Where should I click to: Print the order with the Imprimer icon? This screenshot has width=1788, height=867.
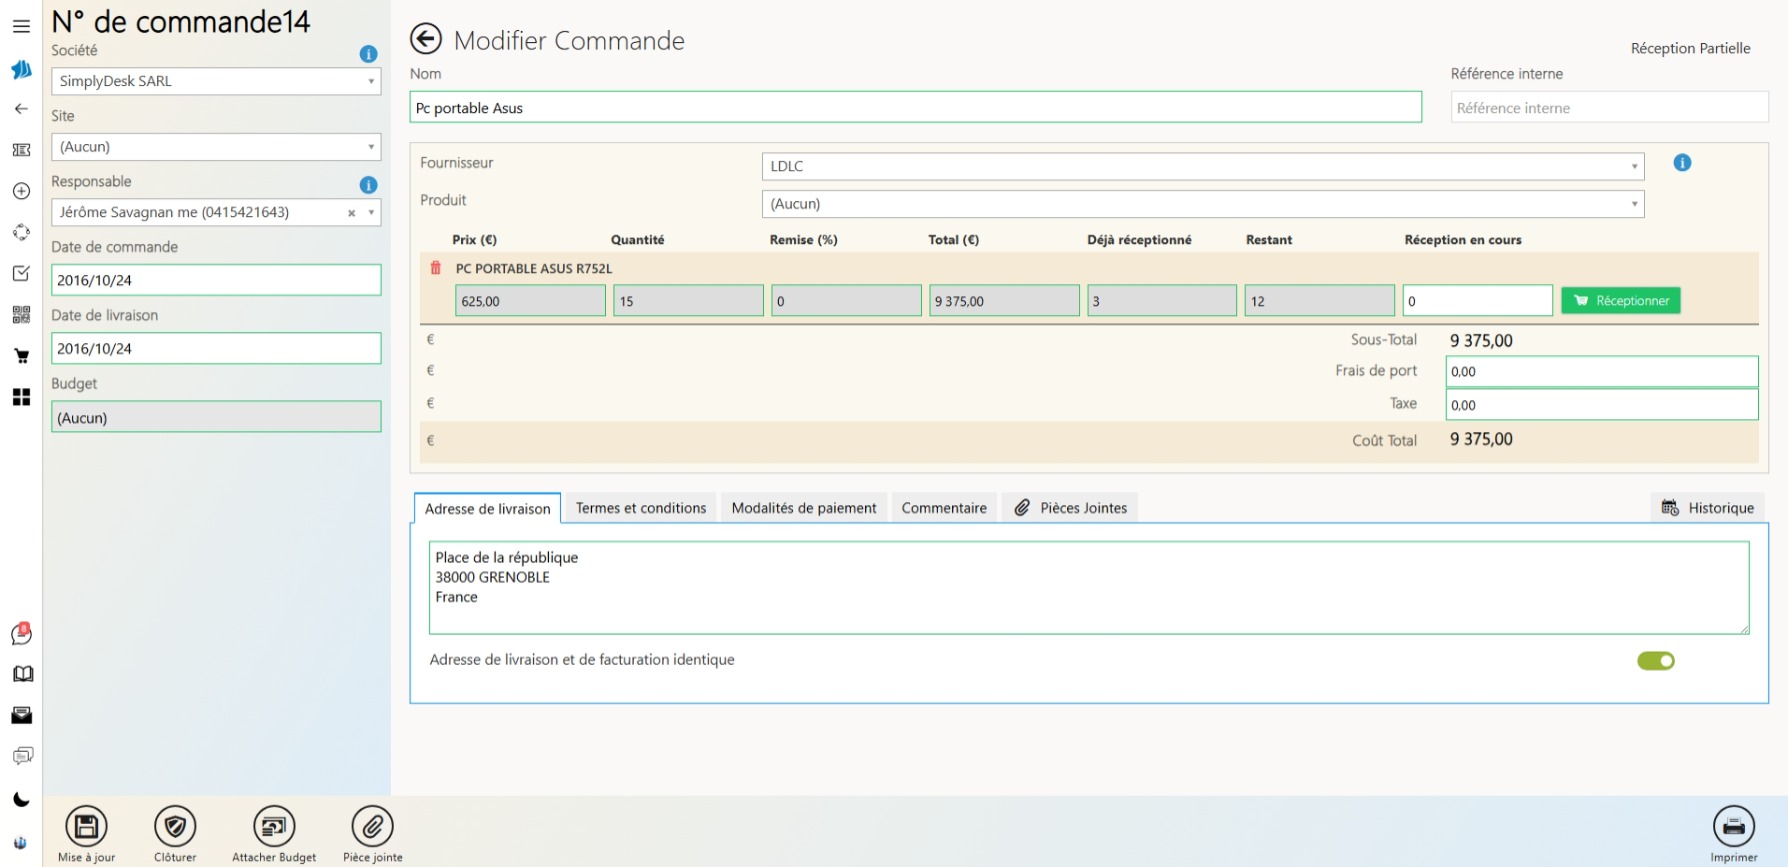pyautogui.click(x=1733, y=827)
